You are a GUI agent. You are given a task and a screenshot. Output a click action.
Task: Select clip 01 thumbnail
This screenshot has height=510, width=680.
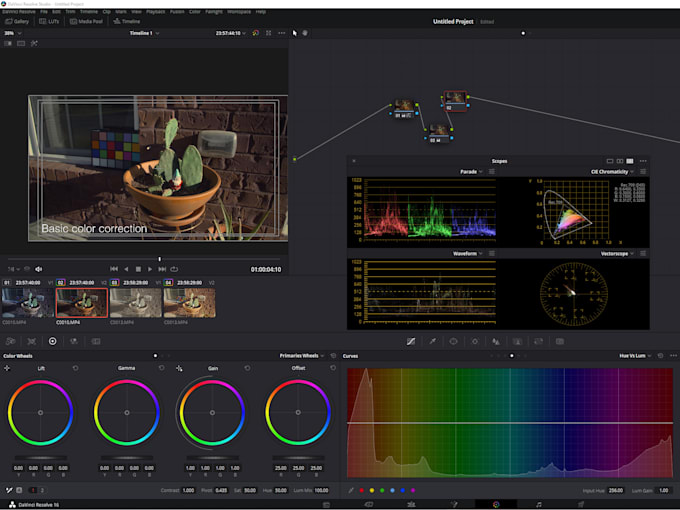[28, 303]
